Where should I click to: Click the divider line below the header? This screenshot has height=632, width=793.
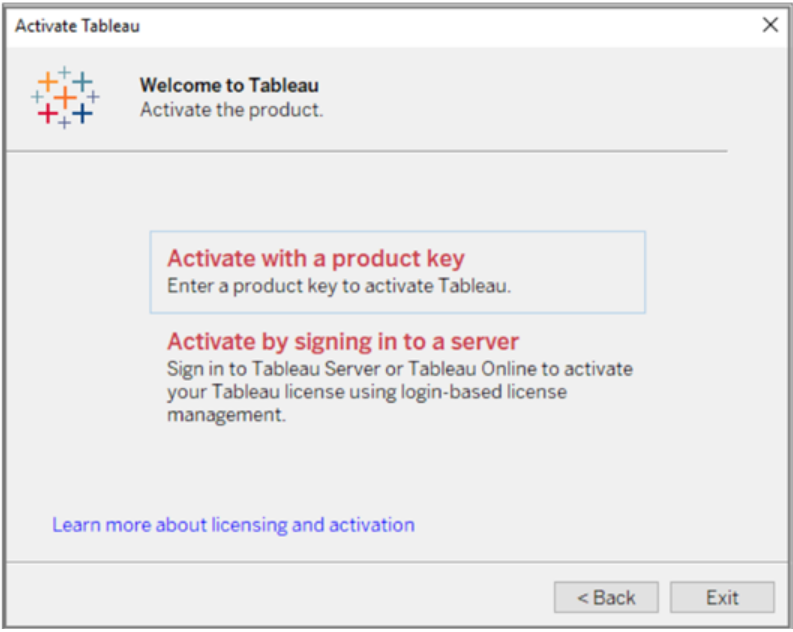point(366,151)
